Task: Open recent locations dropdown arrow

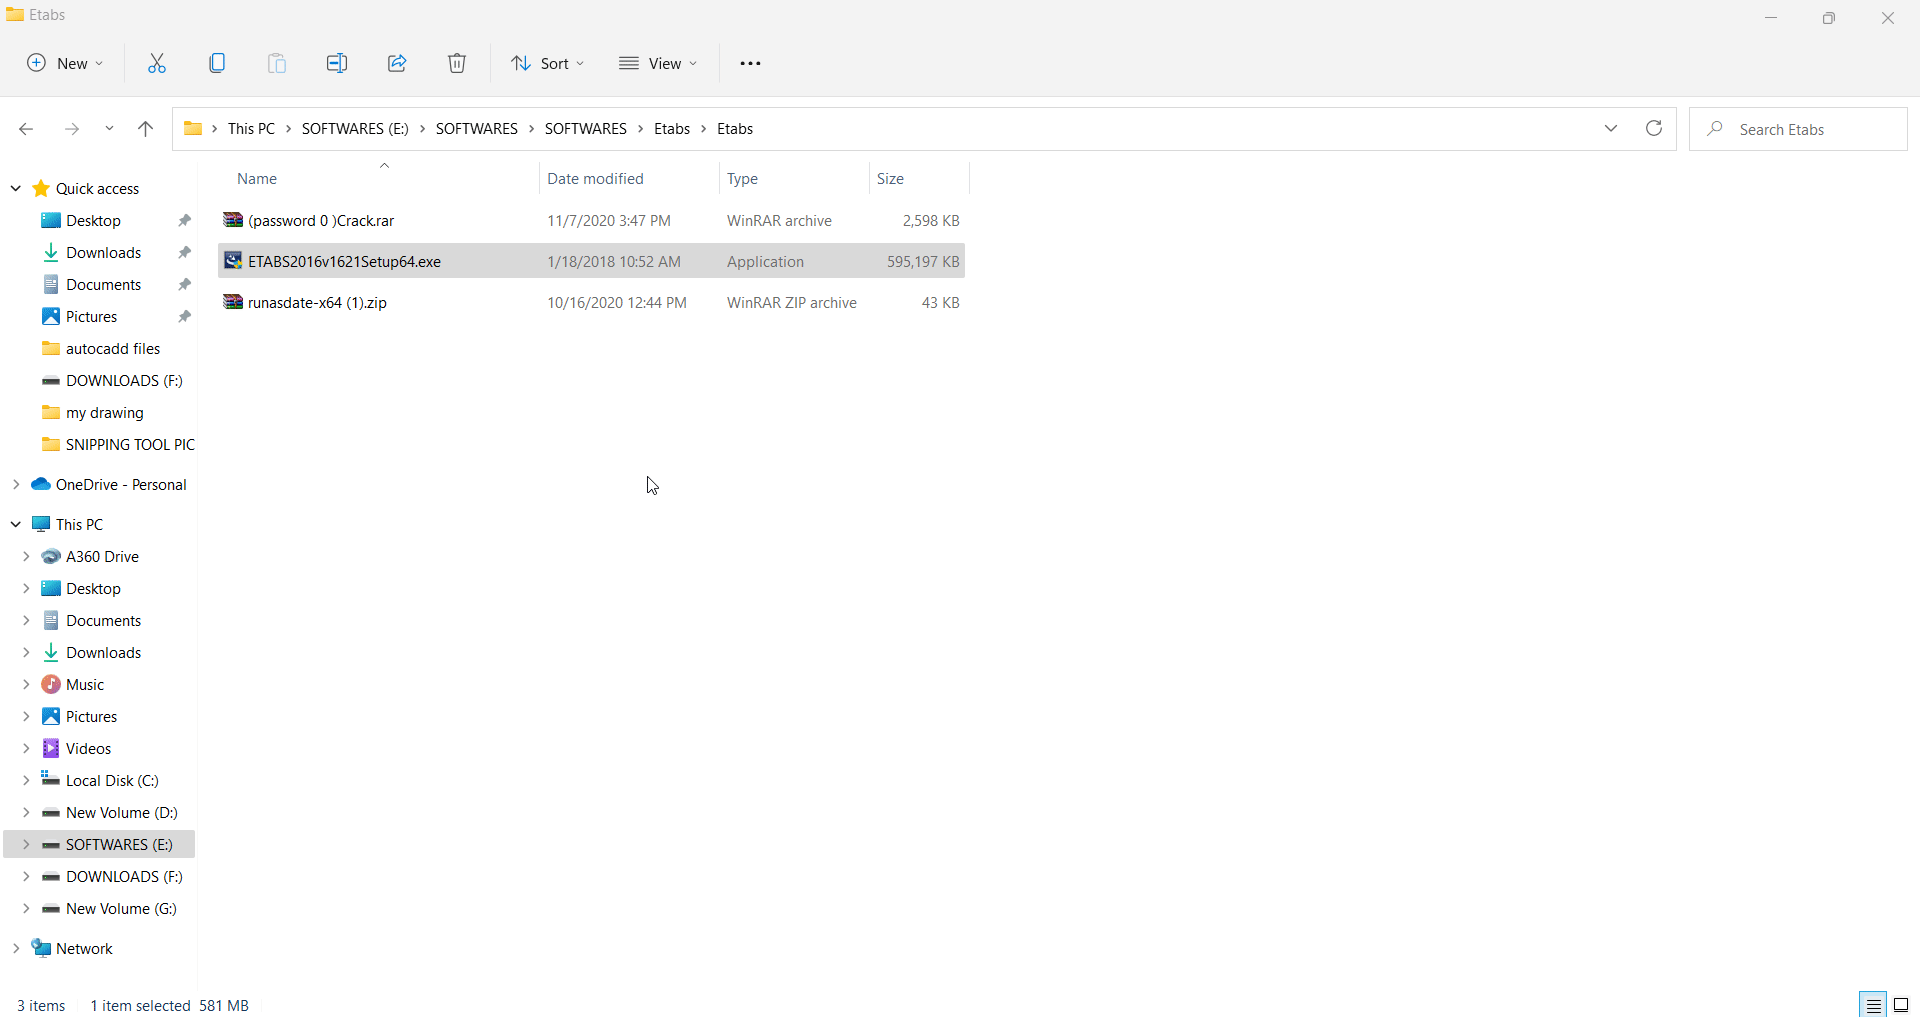Action: (x=109, y=129)
